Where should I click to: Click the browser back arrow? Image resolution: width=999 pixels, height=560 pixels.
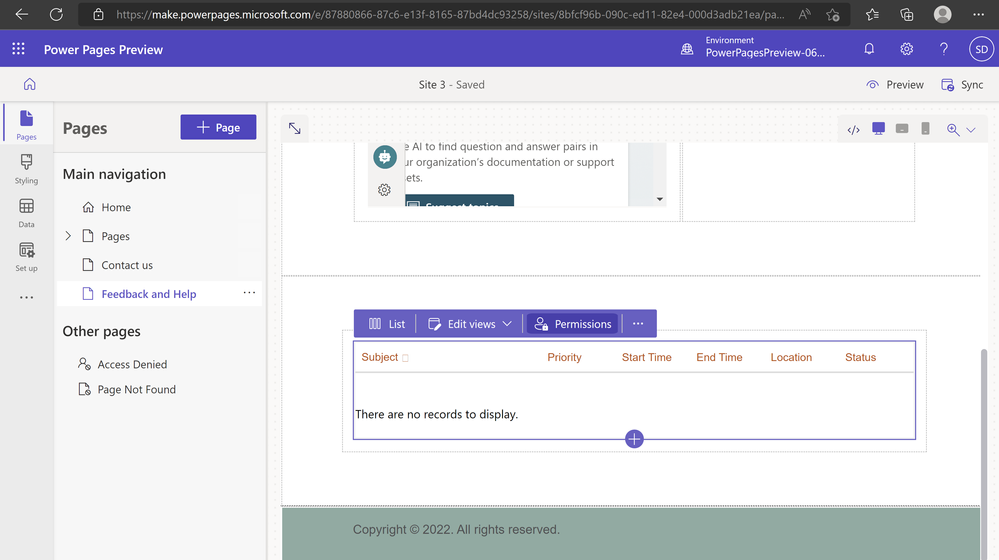click(21, 14)
